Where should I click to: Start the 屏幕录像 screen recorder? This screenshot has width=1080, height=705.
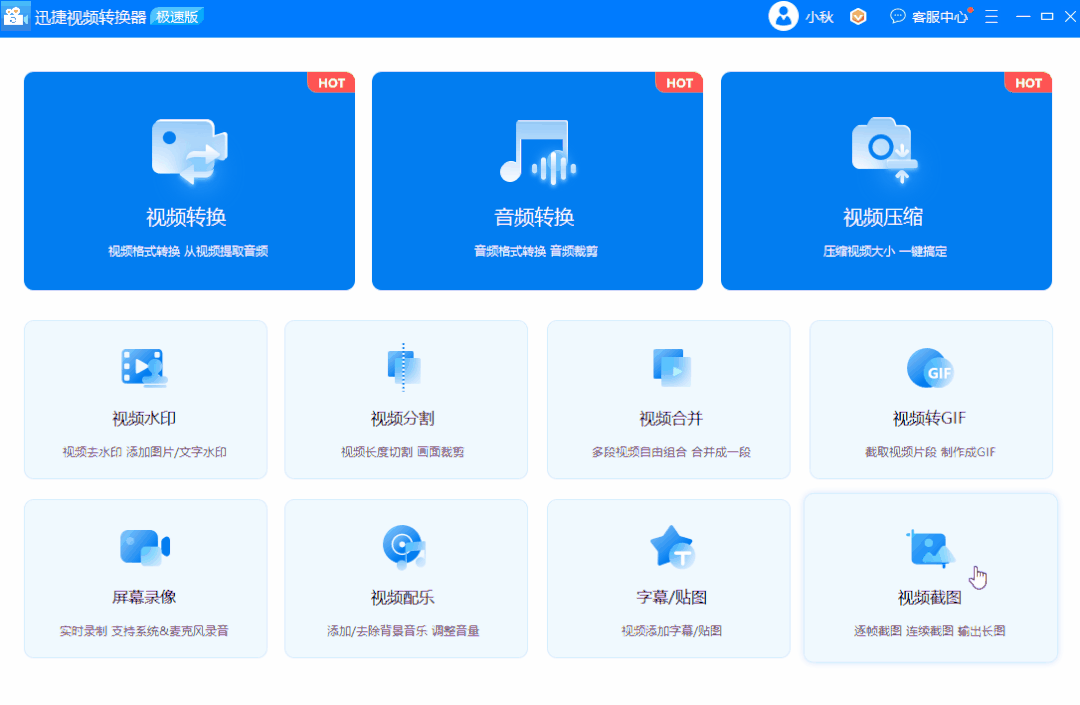144,578
